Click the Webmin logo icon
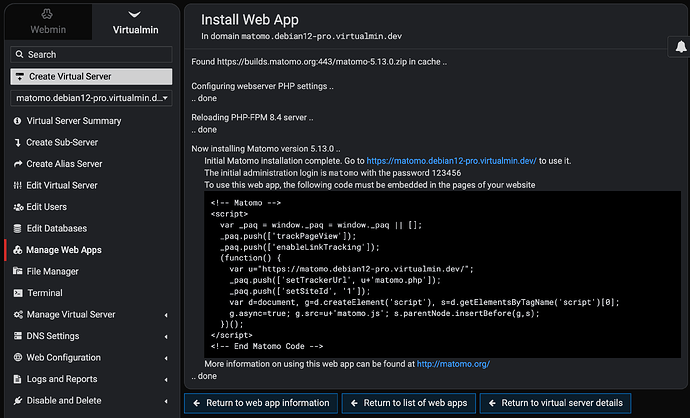This screenshot has width=690, height=418. tap(47, 14)
